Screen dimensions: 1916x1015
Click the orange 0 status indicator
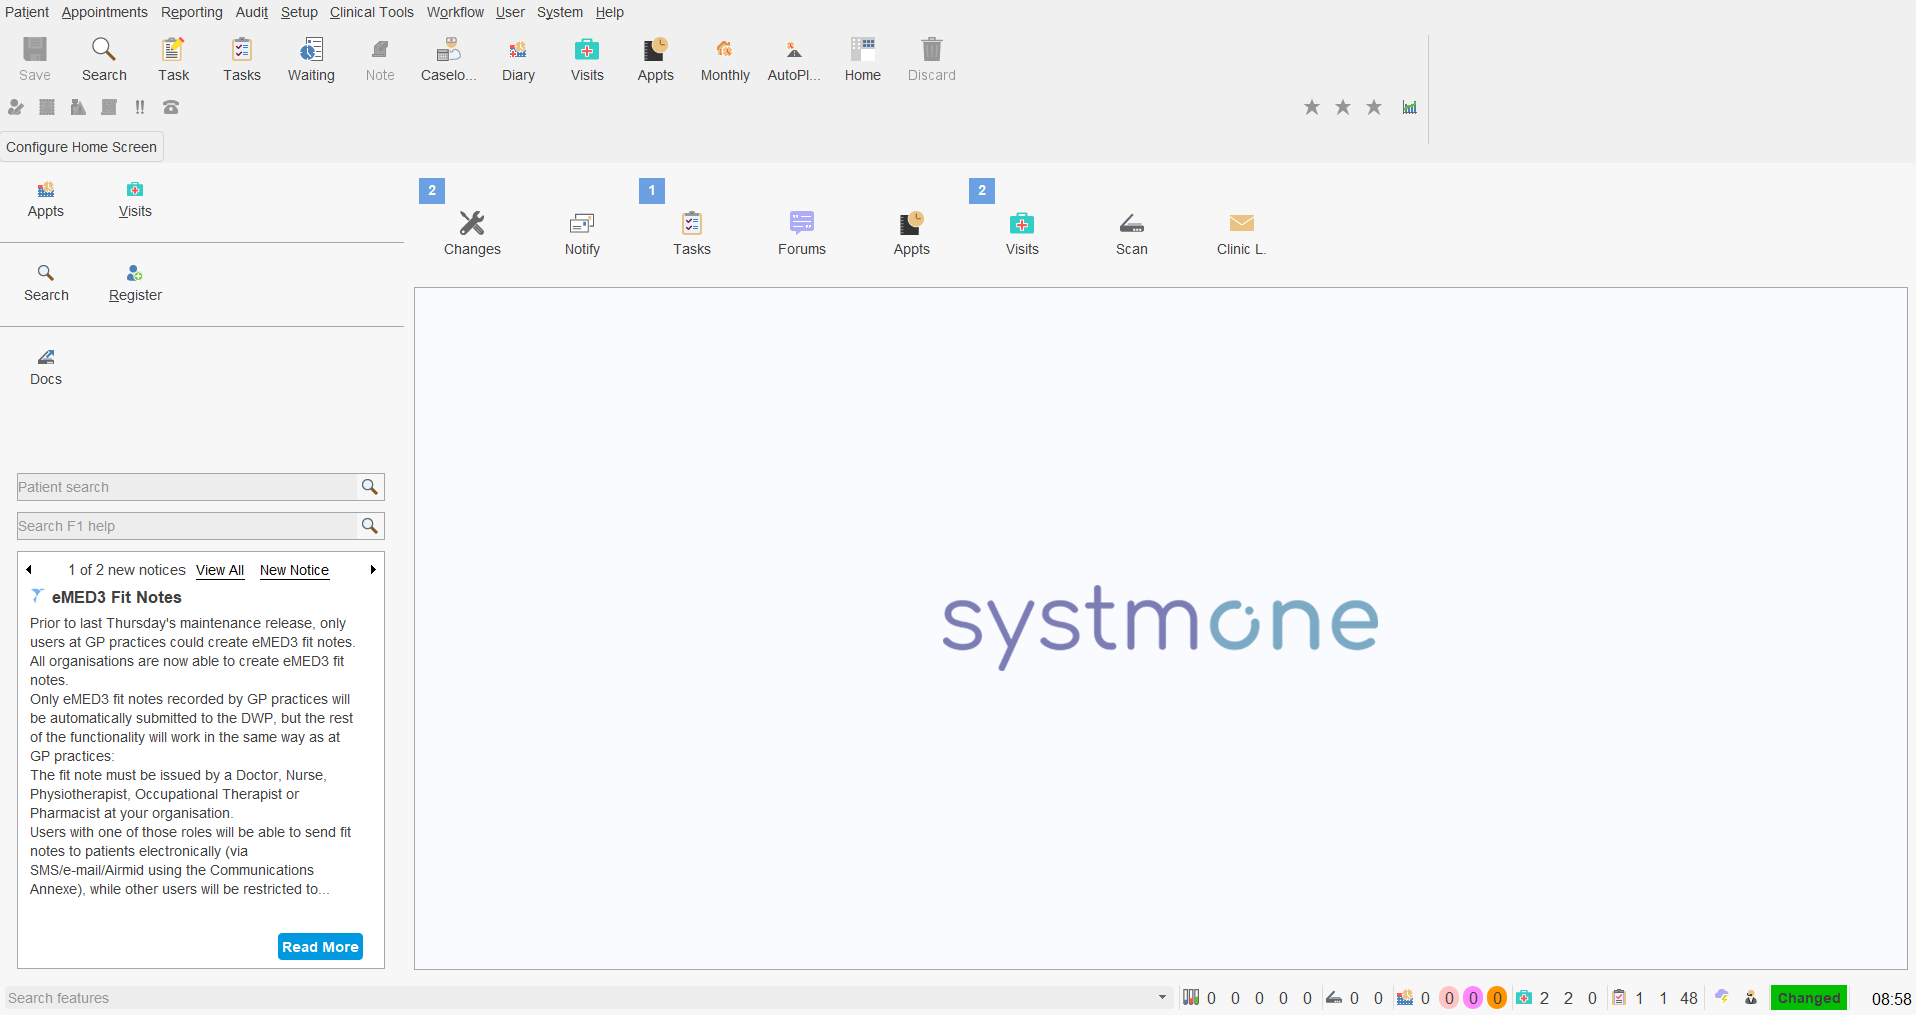[1497, 997]
